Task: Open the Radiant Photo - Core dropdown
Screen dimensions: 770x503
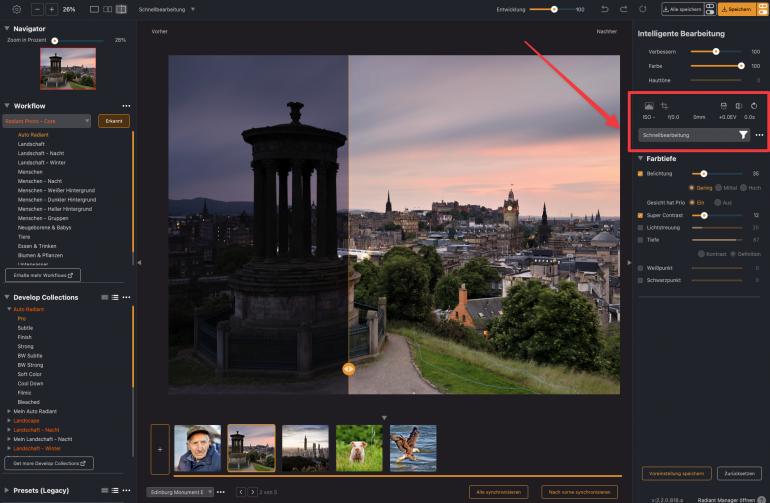Action: (x=48, y=121)
